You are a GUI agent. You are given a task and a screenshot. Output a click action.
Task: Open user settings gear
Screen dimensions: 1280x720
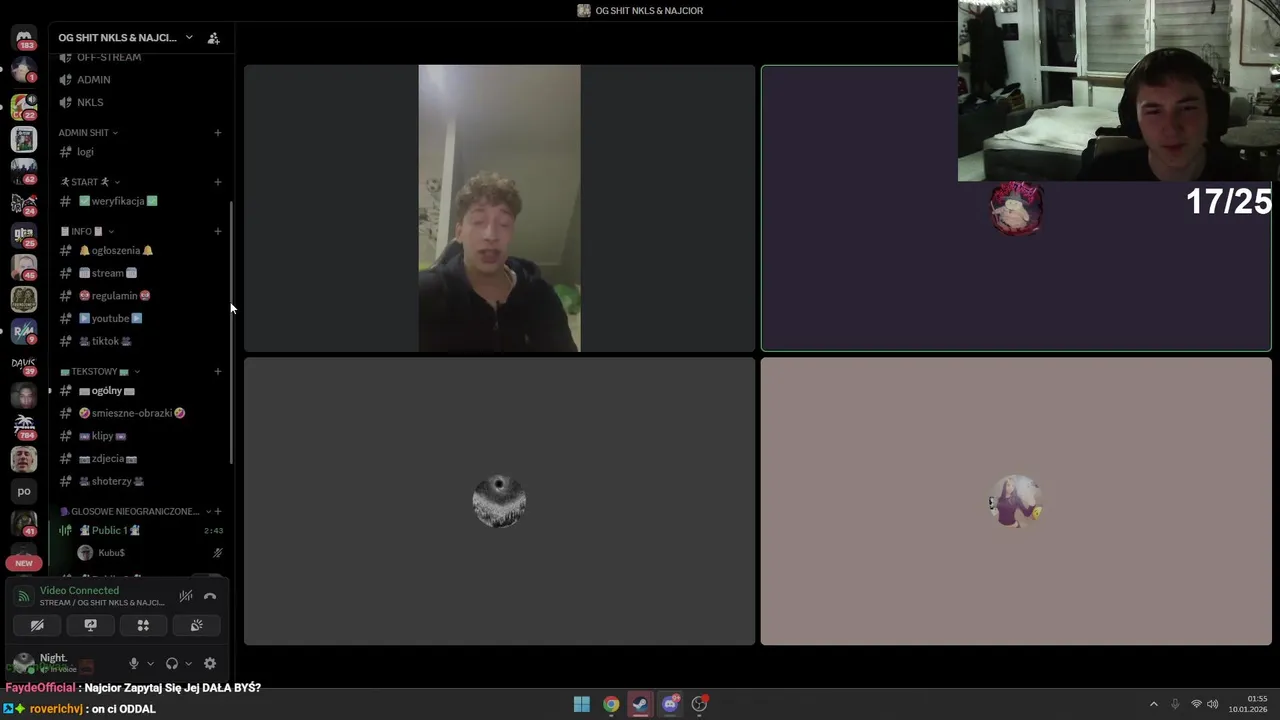[210, 663]
